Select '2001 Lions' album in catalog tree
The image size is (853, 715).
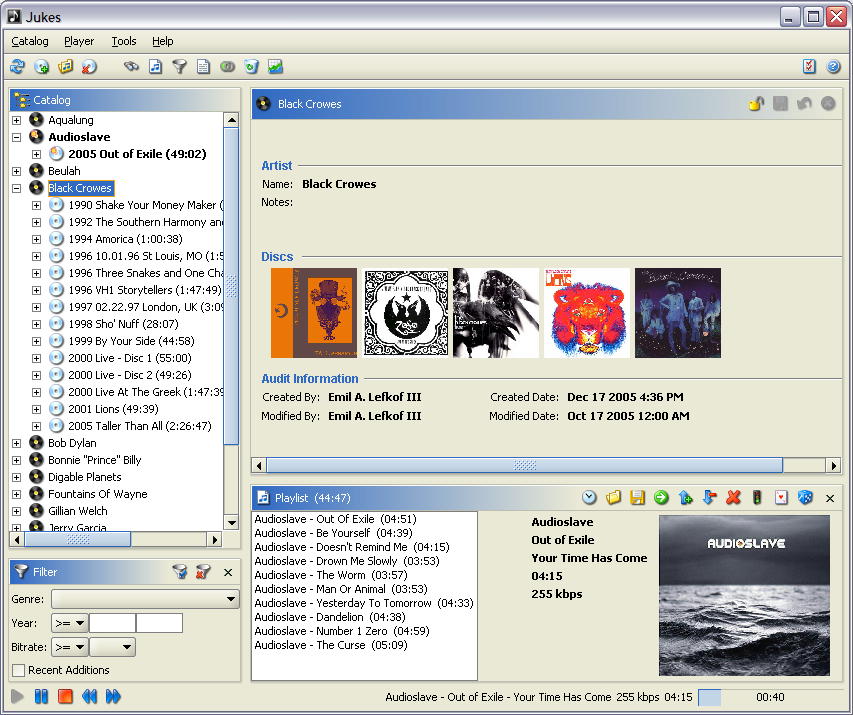pos(108,409)
